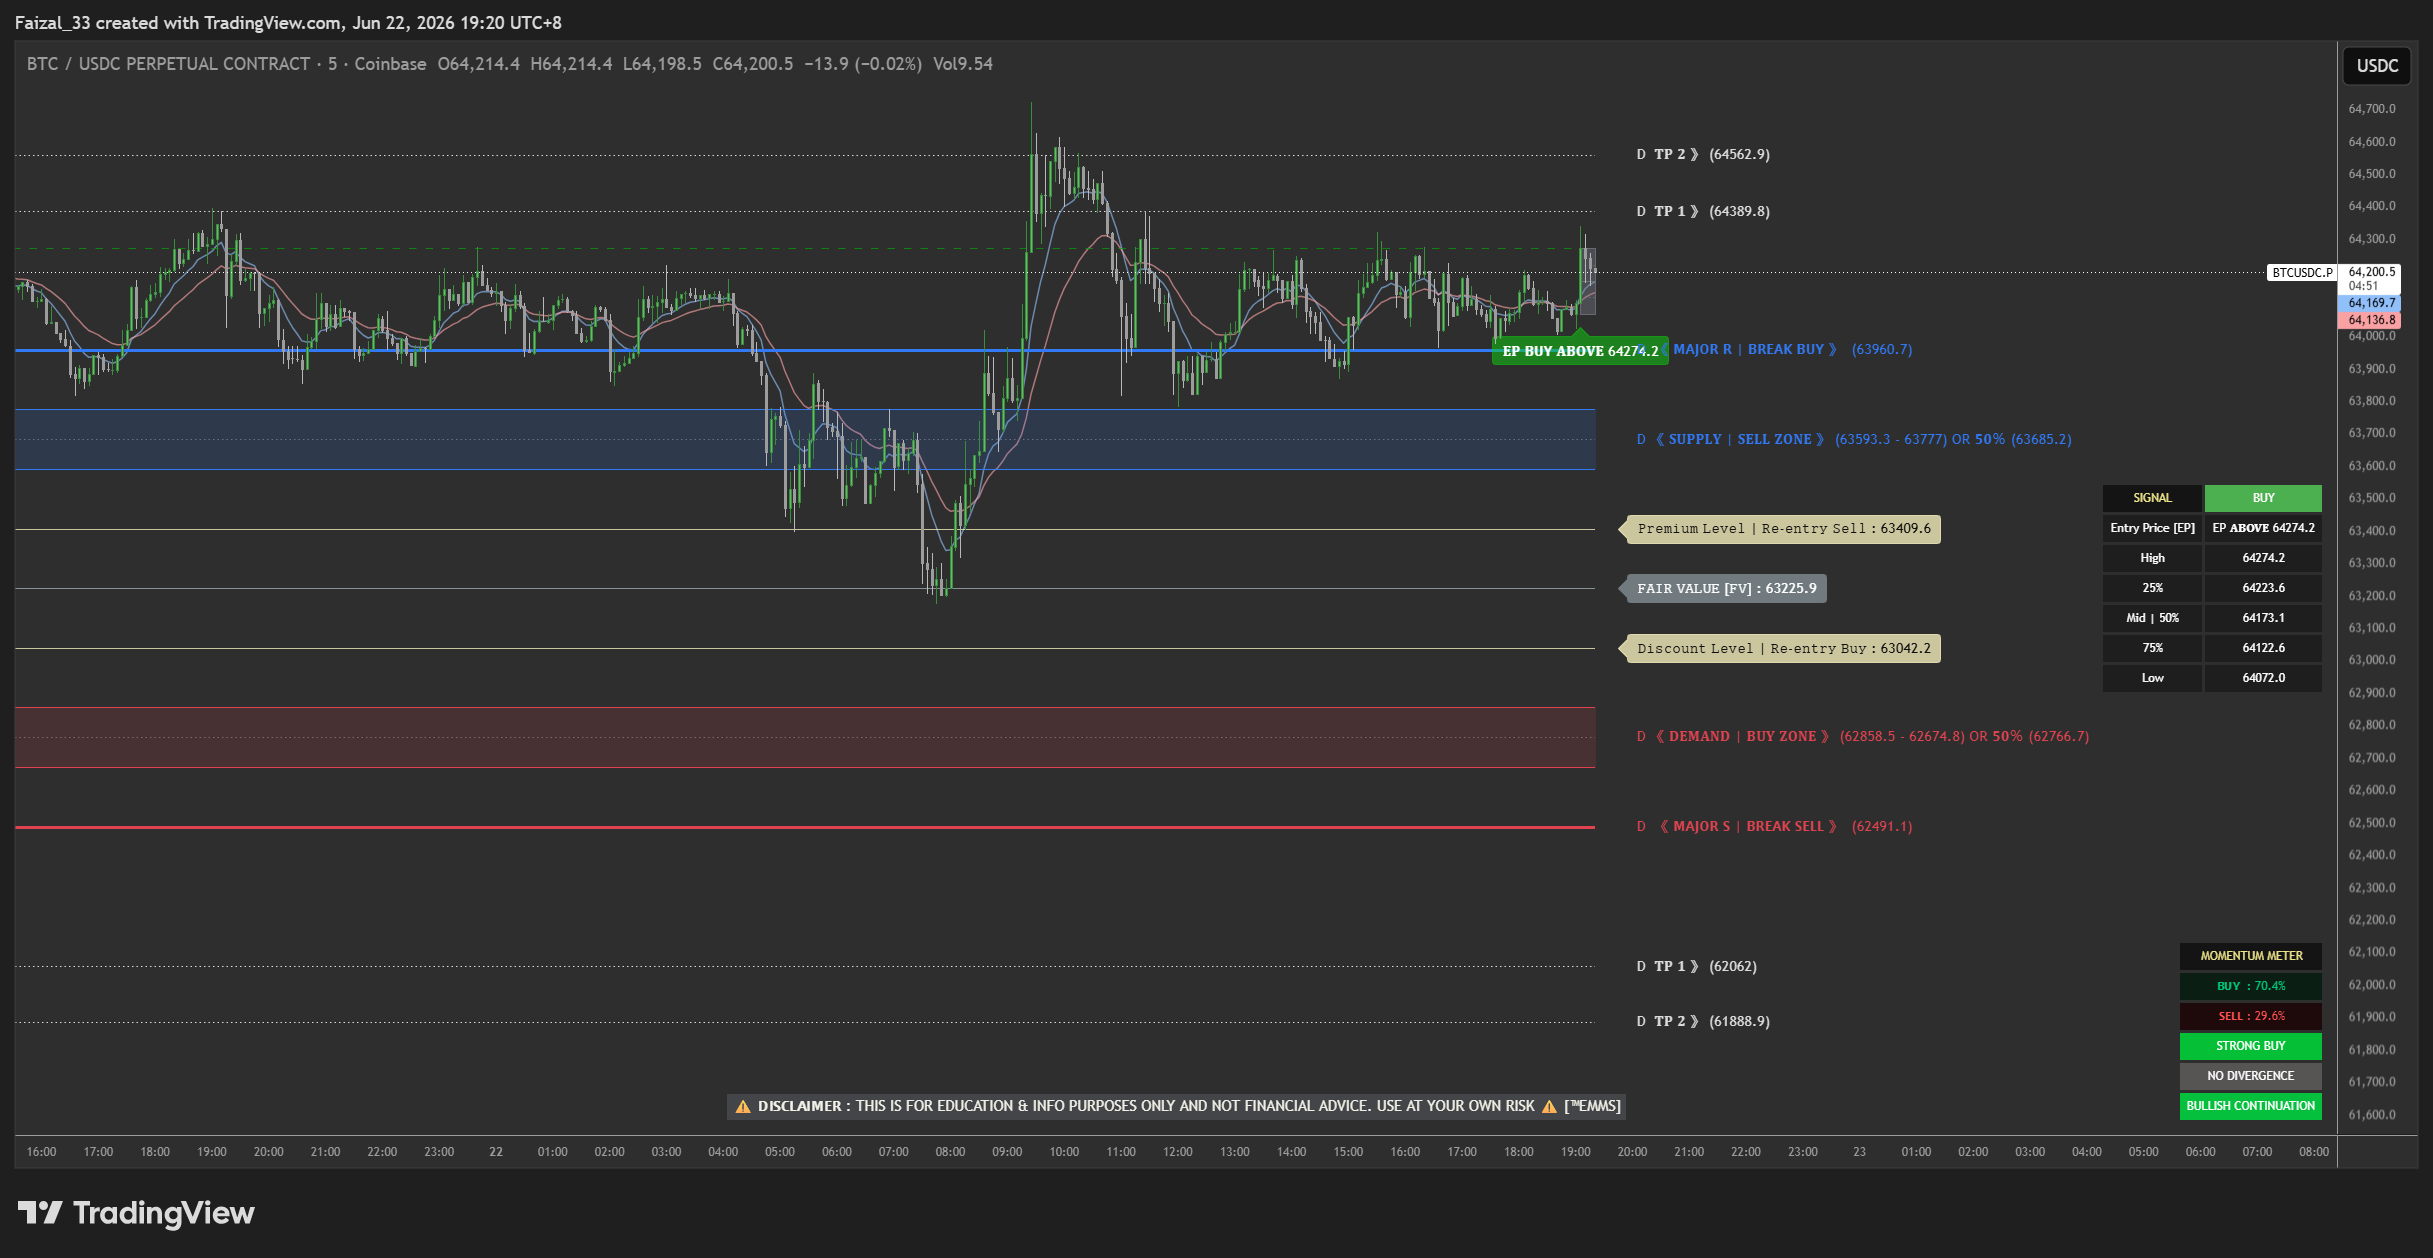Click the 64,169.7 blue price tag
The image size is (2433, 1258).
coord(2370,303)
